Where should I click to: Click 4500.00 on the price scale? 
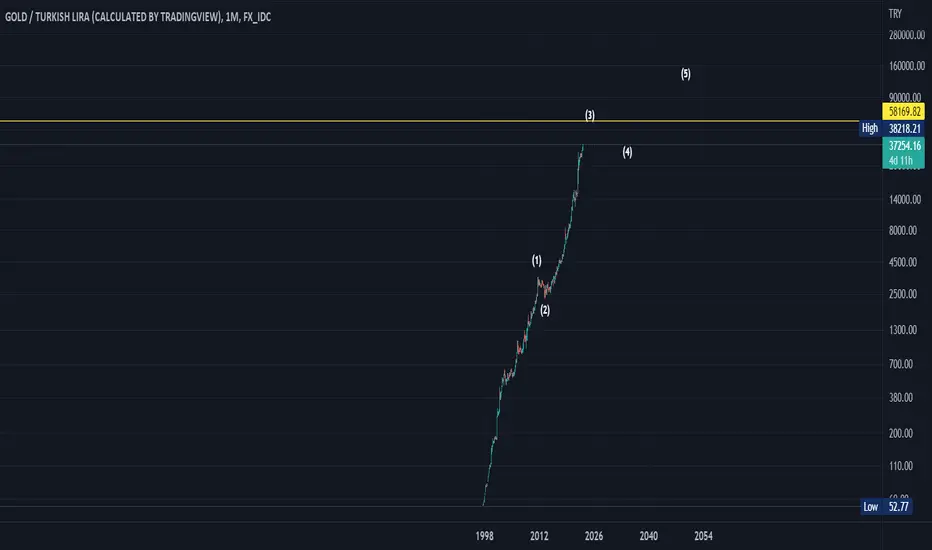pos(903,262)
